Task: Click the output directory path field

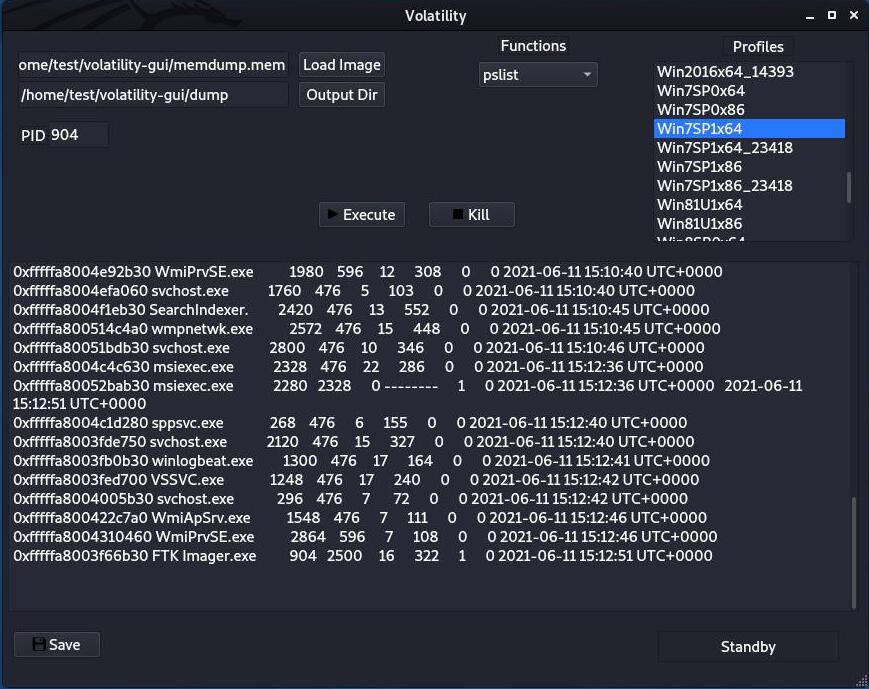Action: [x=152, y=95]
